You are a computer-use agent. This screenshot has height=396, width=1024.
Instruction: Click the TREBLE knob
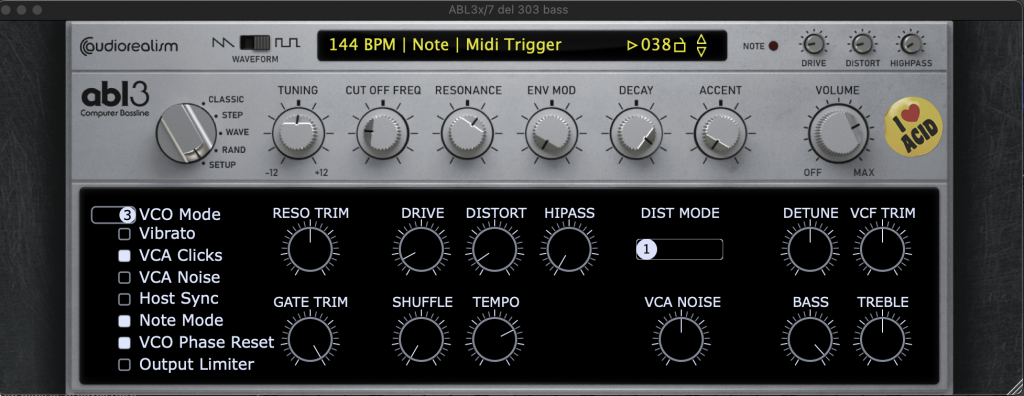(x=882, y=340)
